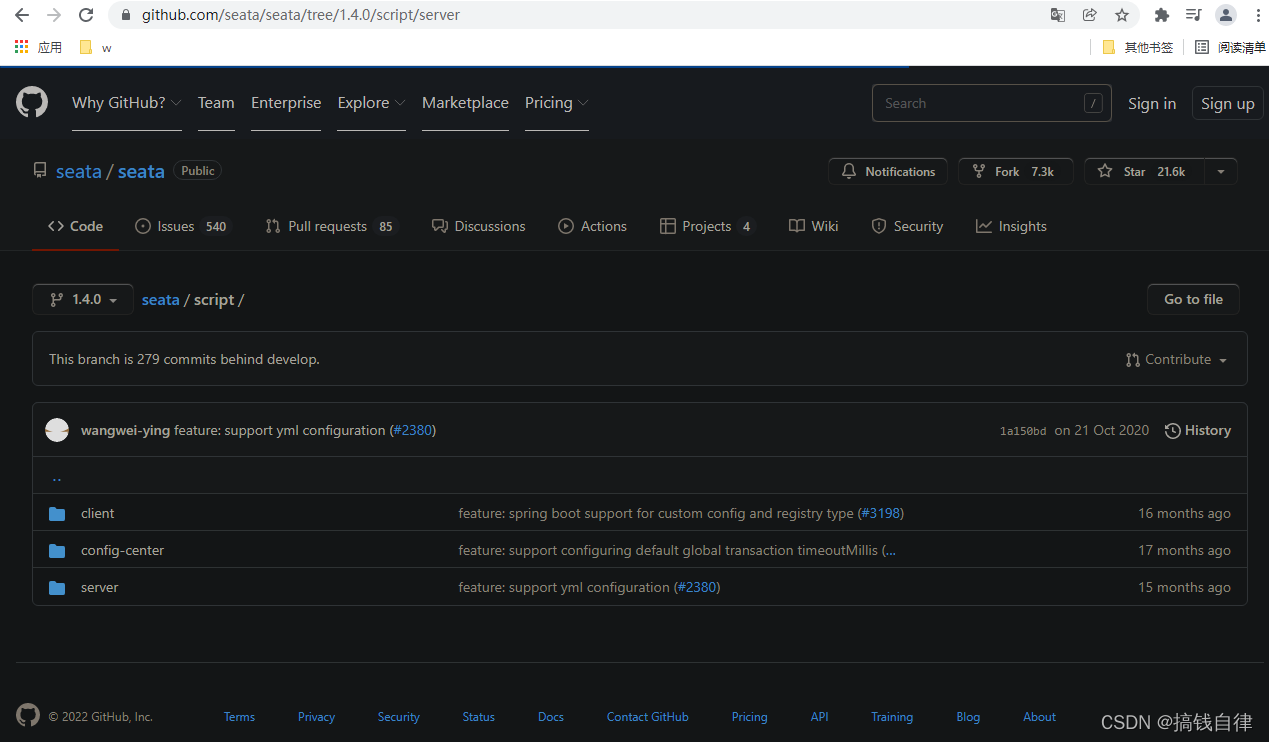Image resolution: width=1269 pixels, height=742 pixels.
Task: Click the seata owner link in repo title
Action: [79, 171]
